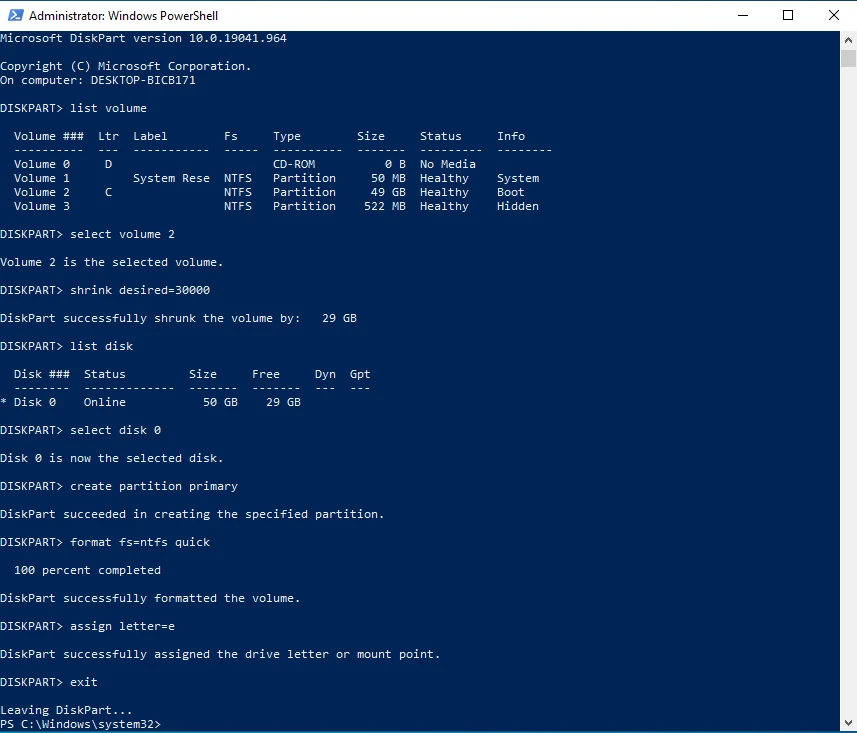Image resolution: width=857 pixels, height=733 pixels.
Task: Click the 'System' info value of Volume 1
Action: [x=518, y=178]
